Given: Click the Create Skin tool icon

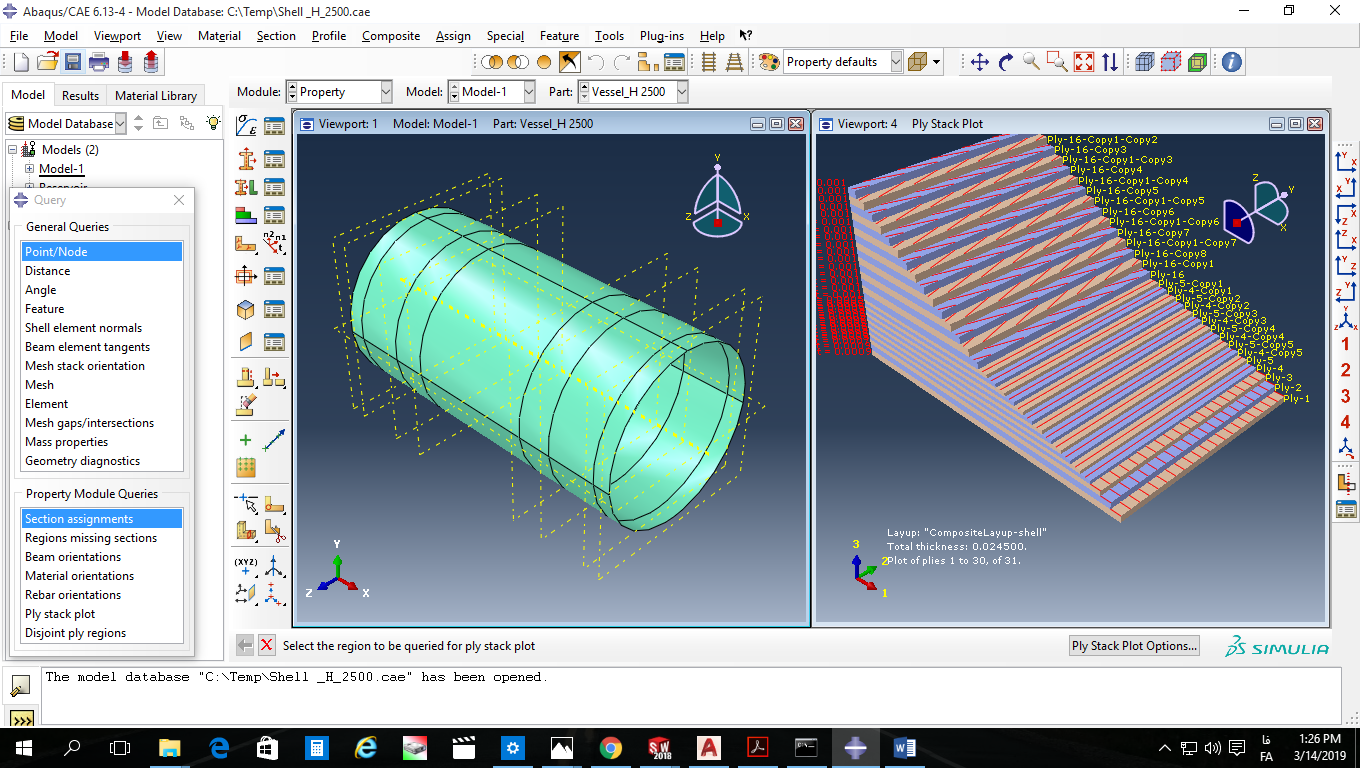Looking at the screenshot, I should coord(246,310).
